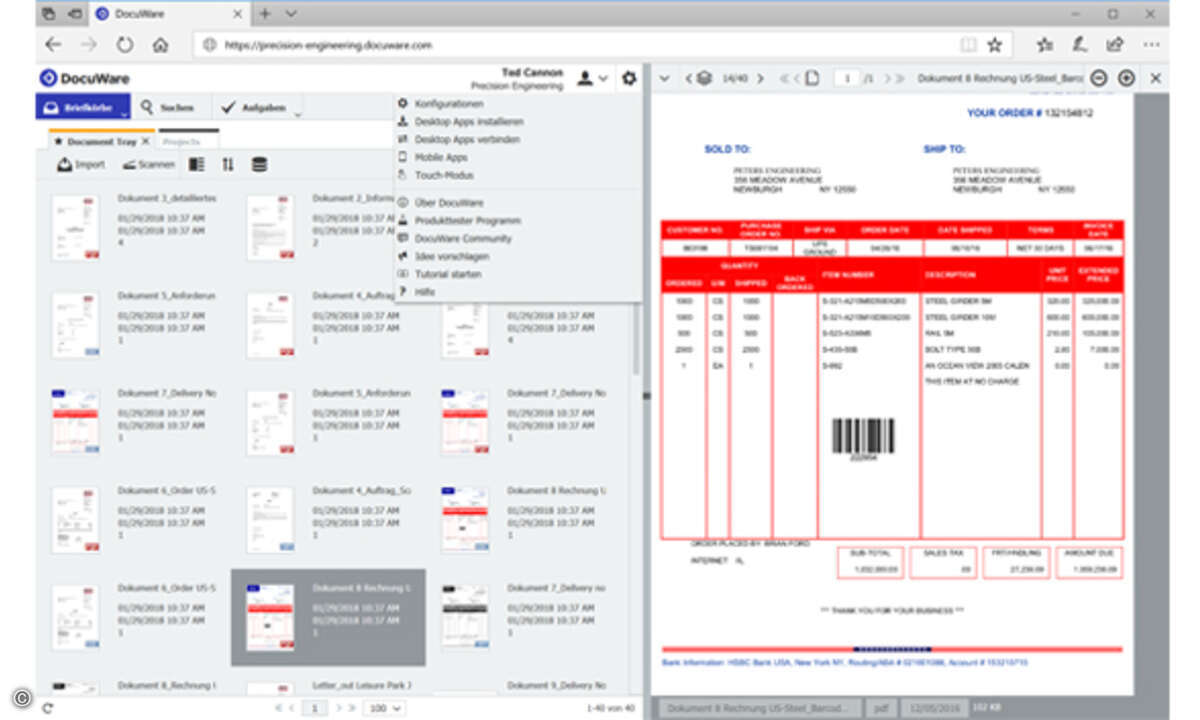Click the database store icon in tray toolbar
The image size is (1200, 720).
click(x=259, y=164)
